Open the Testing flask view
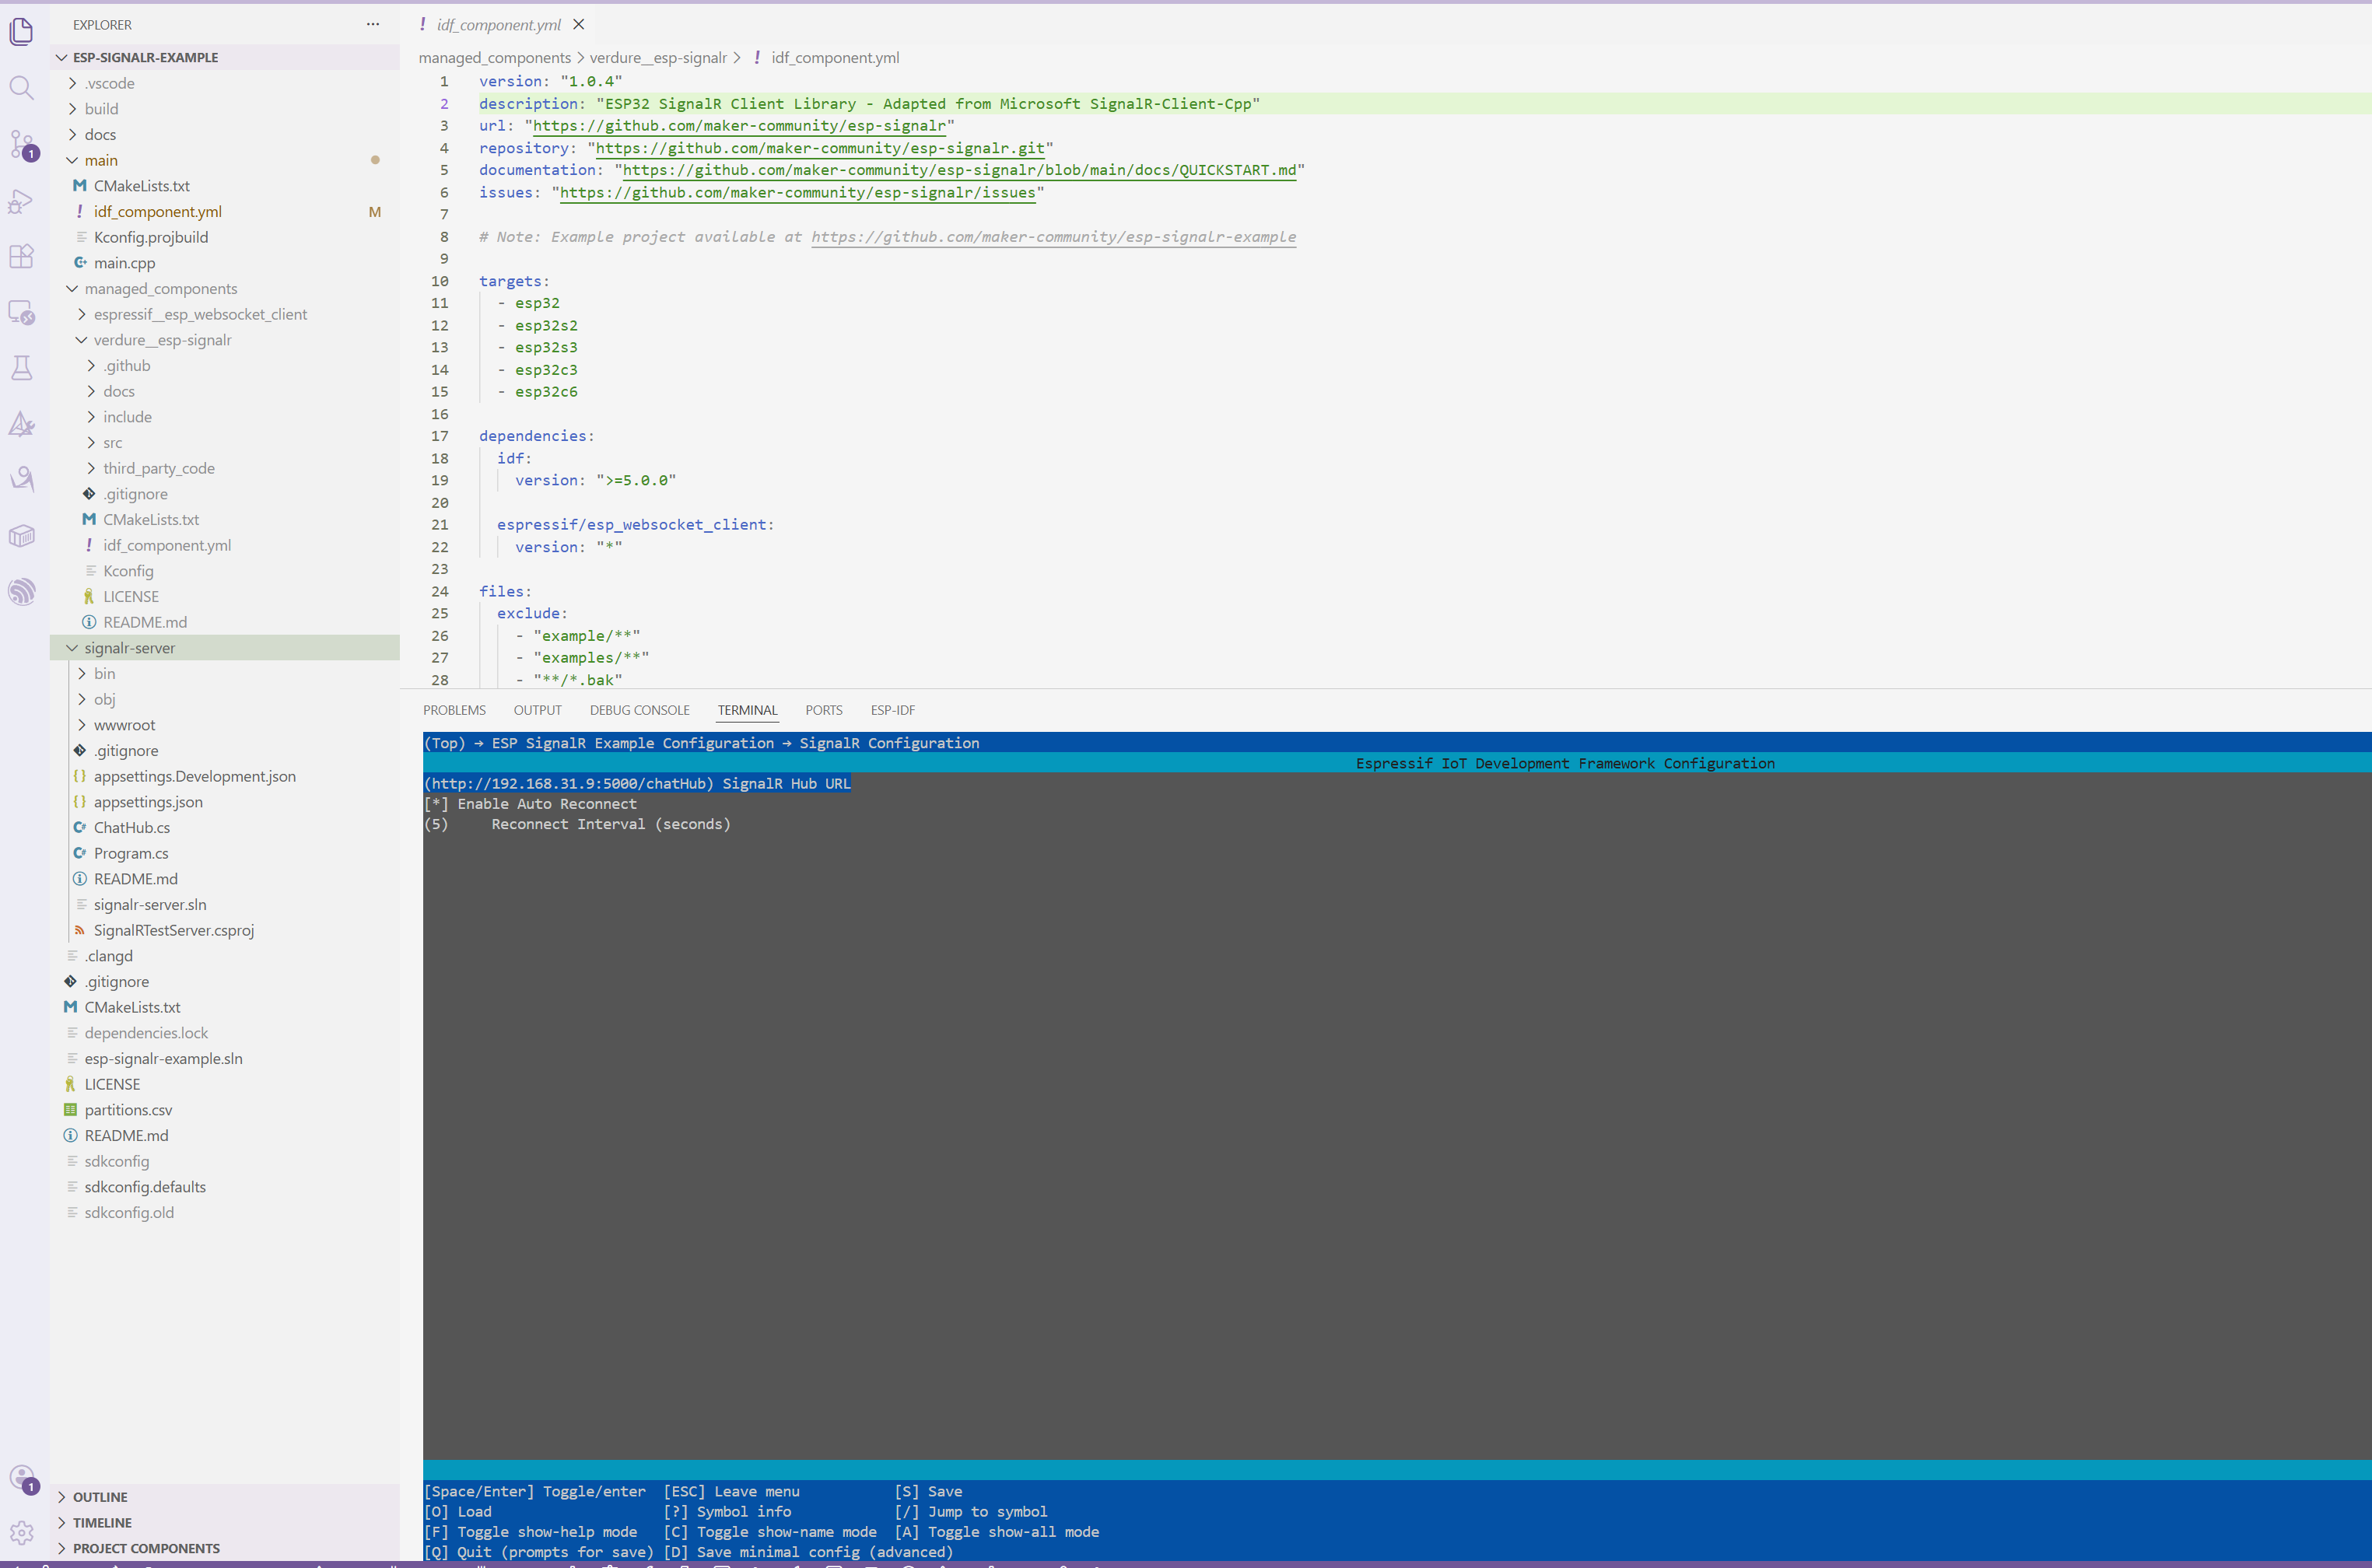Screen dimensions: 2372x1568 click(x=22, y=368)
